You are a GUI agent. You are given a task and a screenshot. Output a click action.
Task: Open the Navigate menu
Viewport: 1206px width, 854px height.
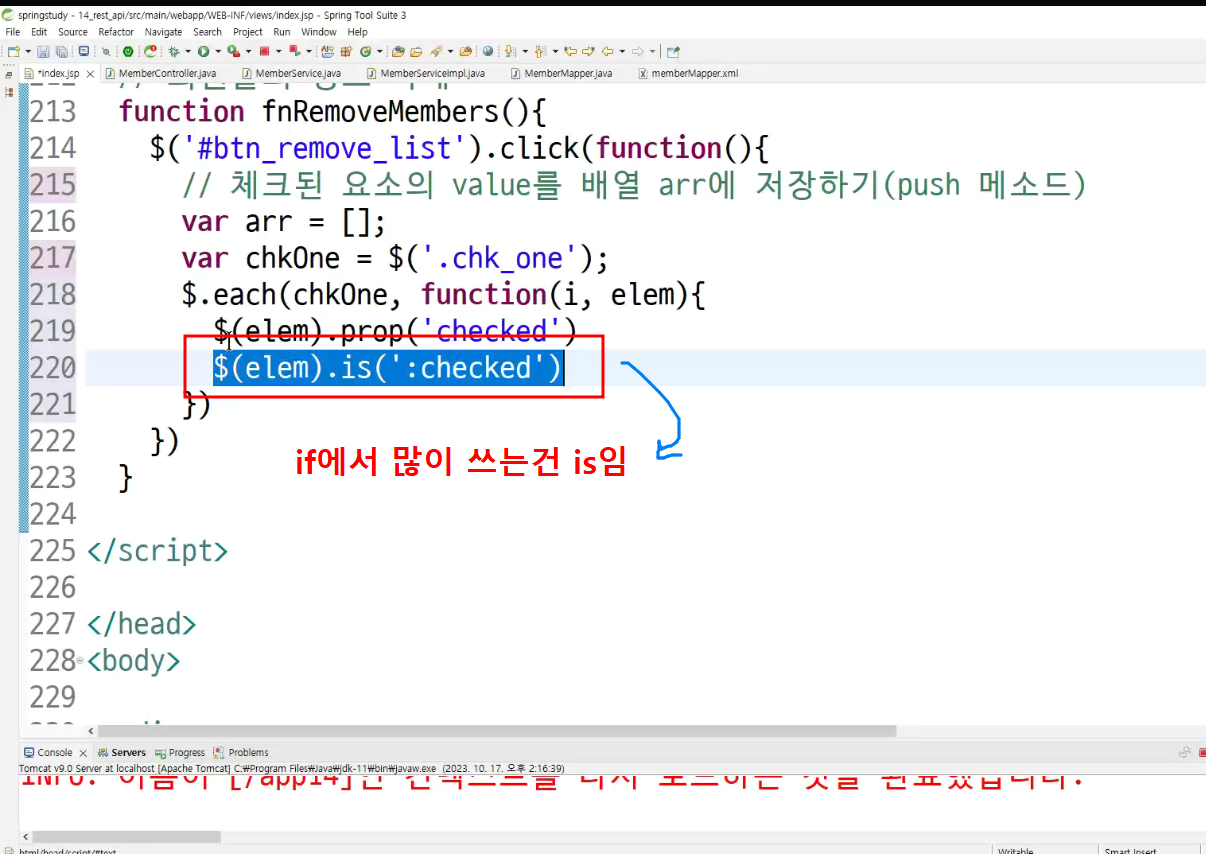pos(164,32)
